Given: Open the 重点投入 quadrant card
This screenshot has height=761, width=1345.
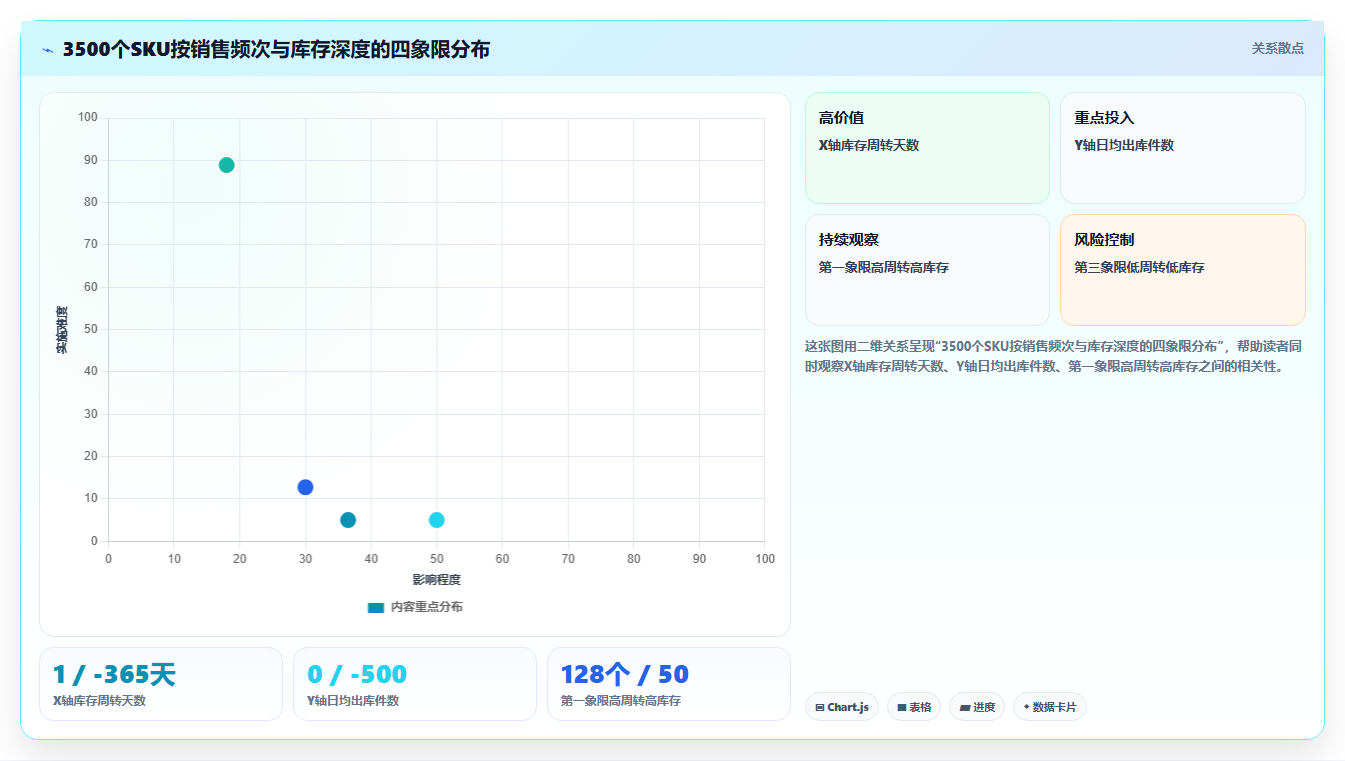Looking at the screenshot, I should (1183, 148).
